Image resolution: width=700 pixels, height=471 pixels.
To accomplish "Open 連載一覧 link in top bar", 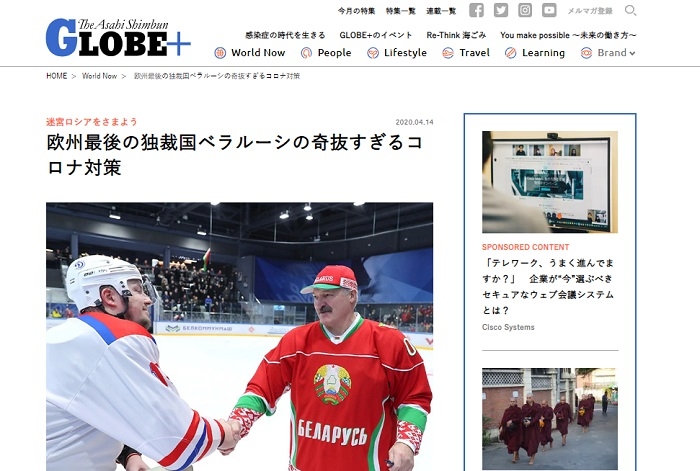I will pos(441,11).
